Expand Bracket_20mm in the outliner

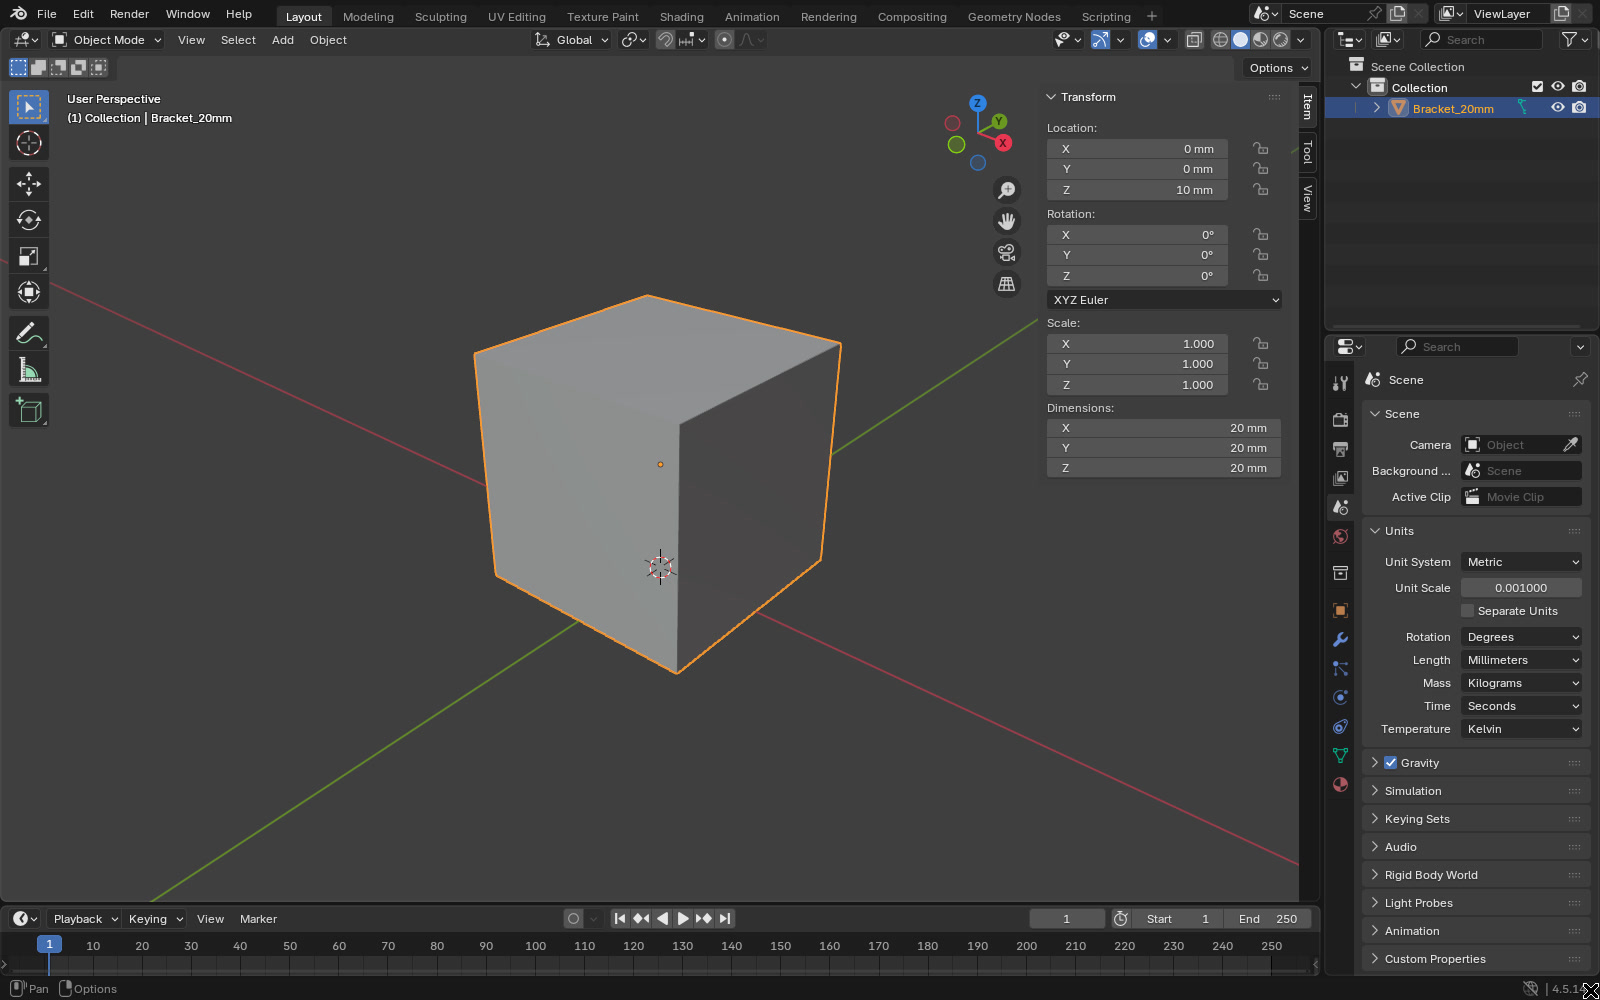tap(1376, 108)
